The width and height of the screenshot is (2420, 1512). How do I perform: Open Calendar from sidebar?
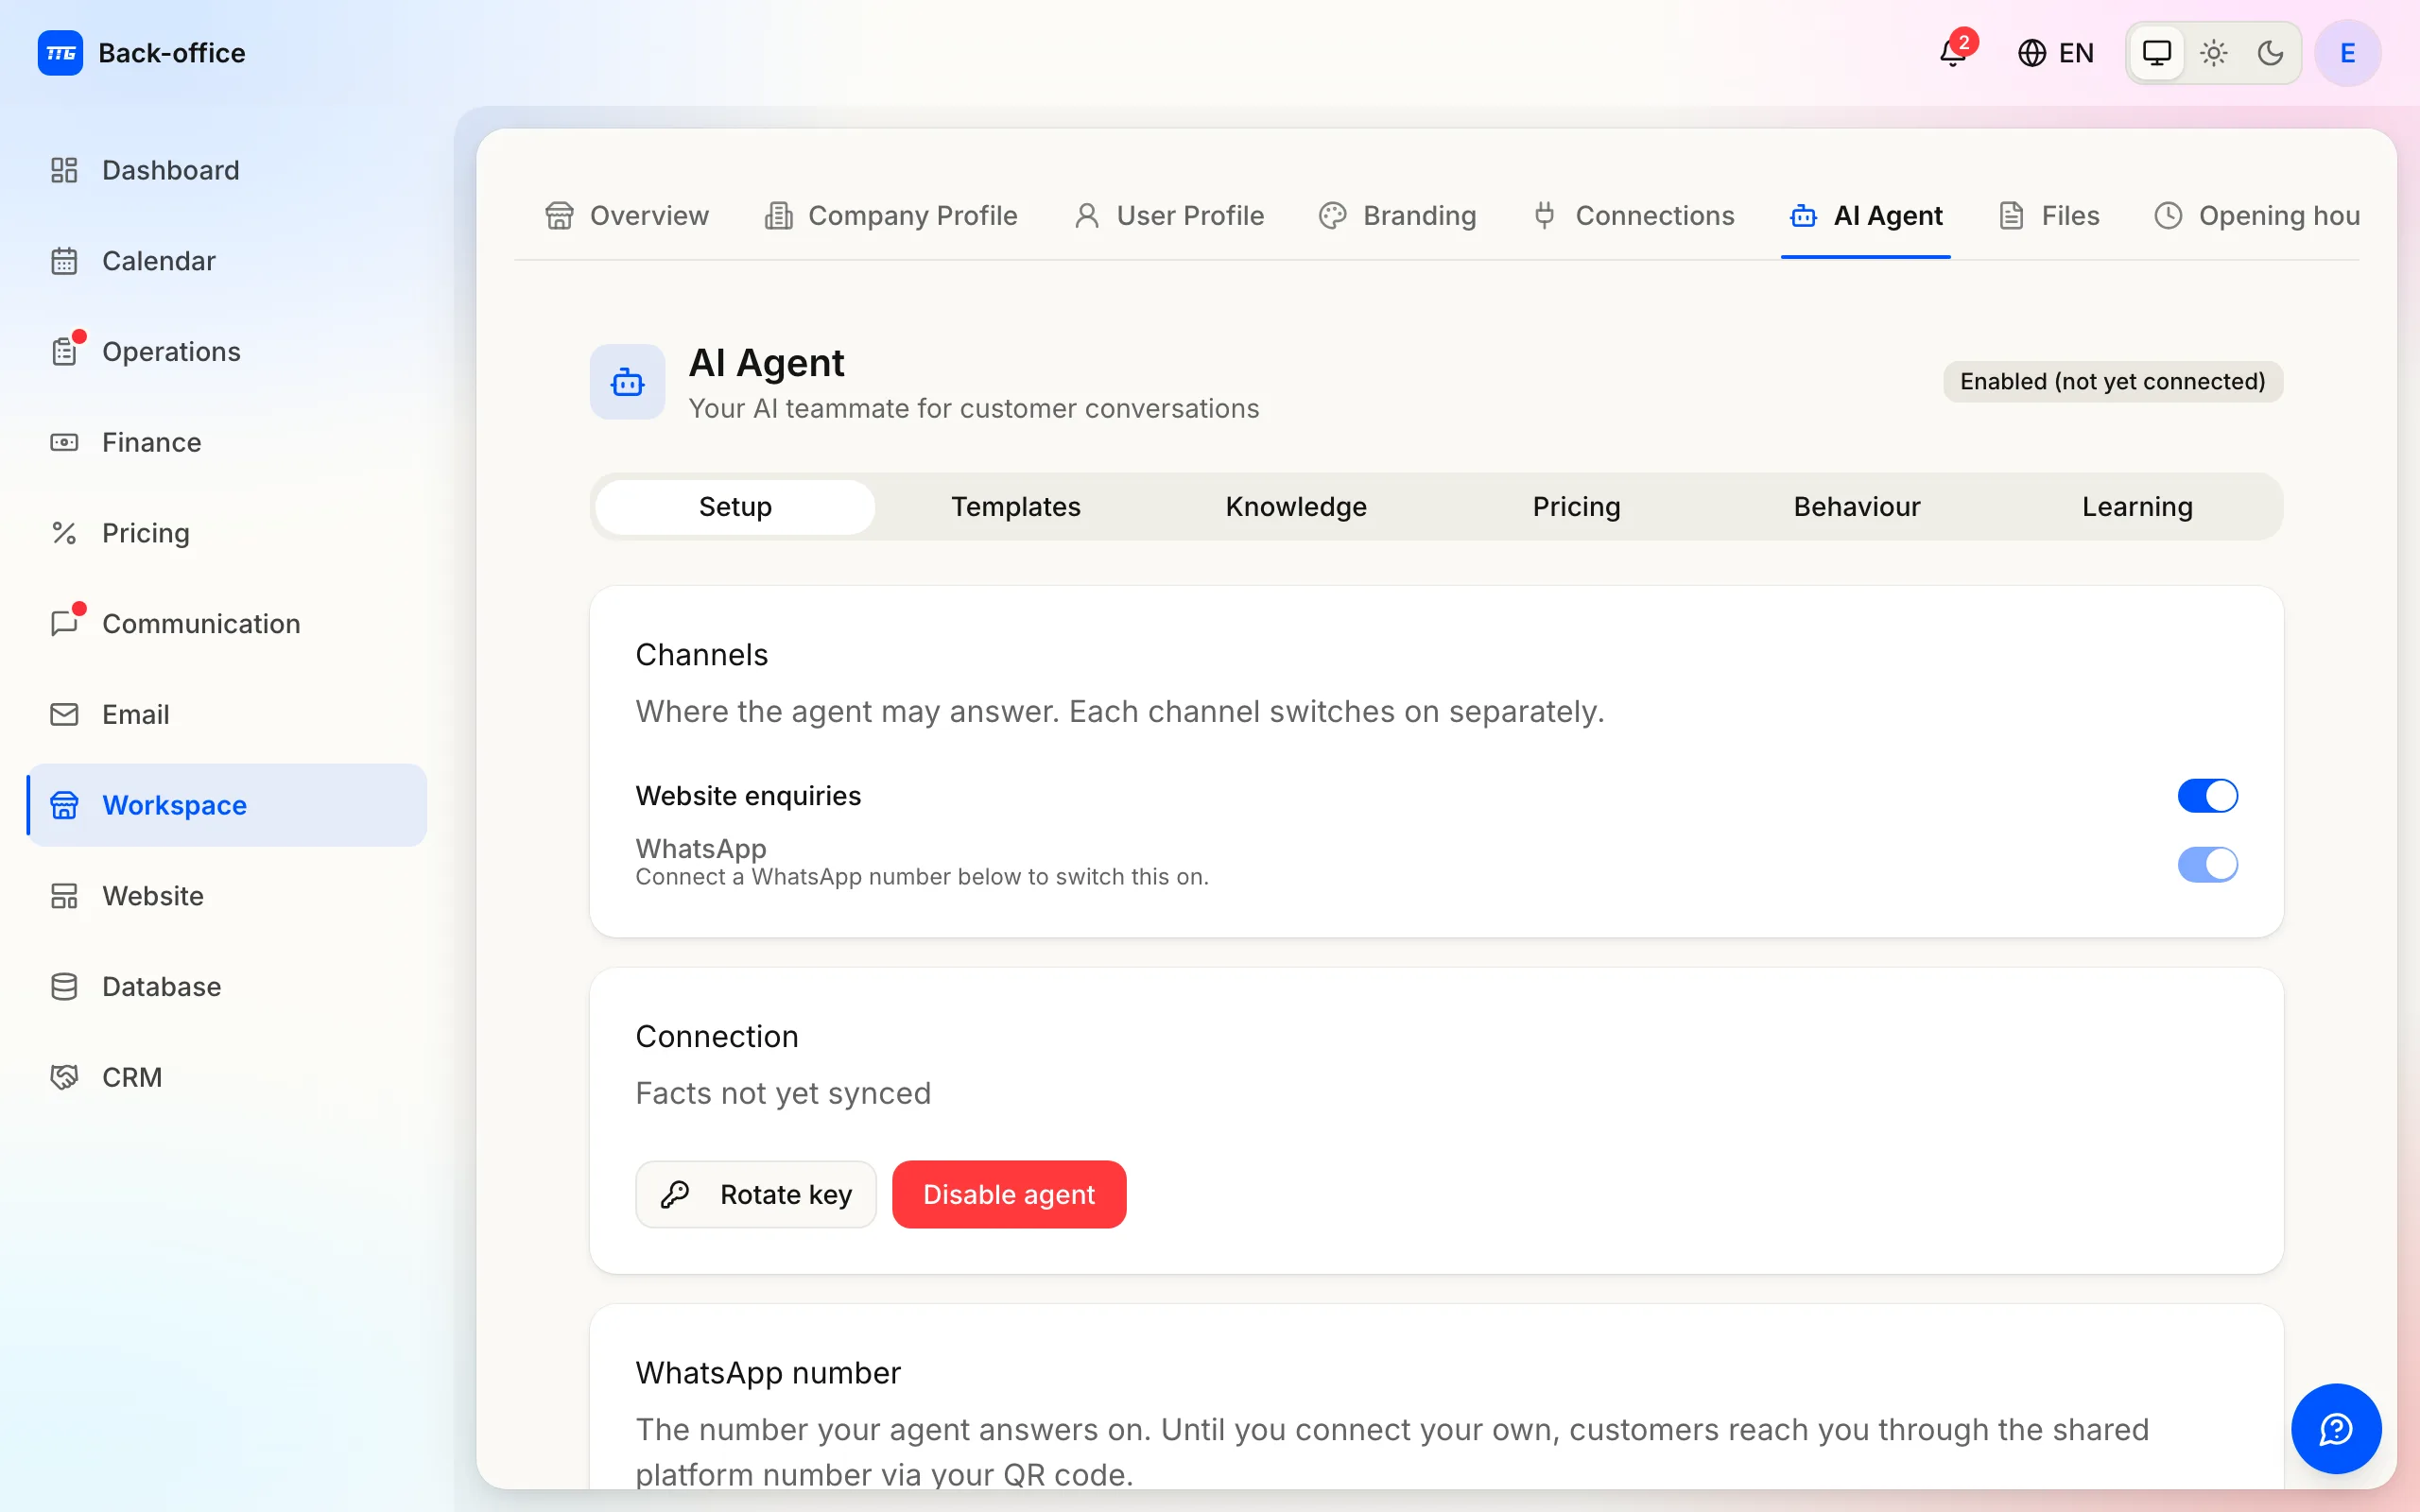(227, 261)
